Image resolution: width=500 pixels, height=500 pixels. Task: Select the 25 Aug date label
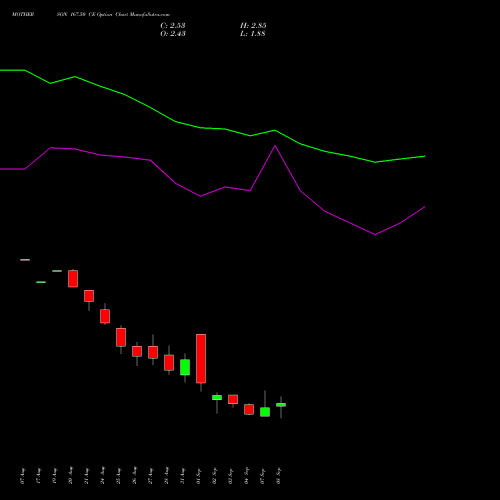click(118, 476)
